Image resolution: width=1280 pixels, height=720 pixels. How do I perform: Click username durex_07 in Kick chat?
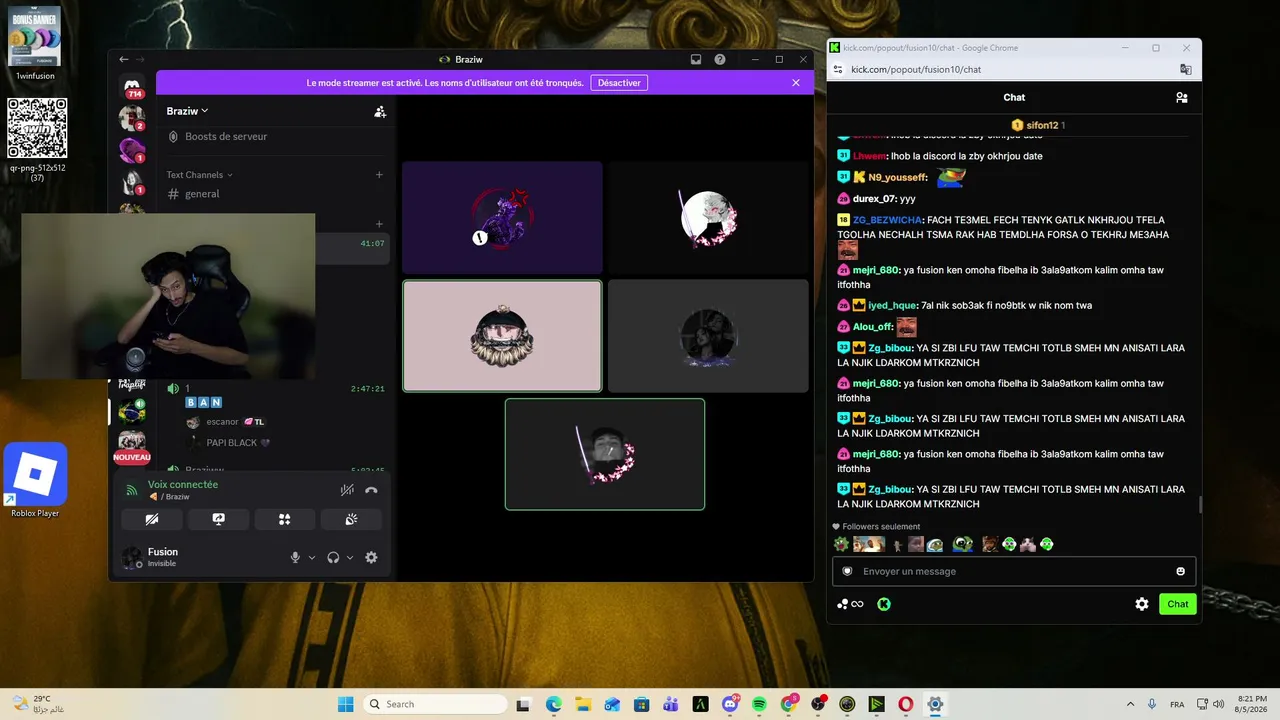(x=874, y=199)
